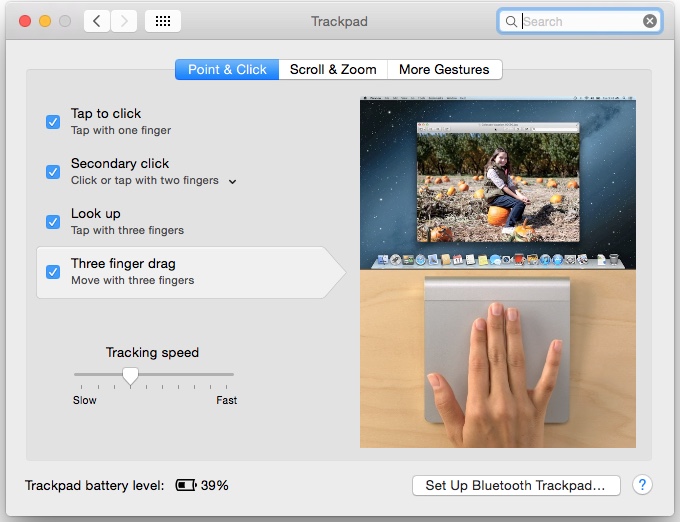Click the Three finger drag label

(x=123, y=263)
